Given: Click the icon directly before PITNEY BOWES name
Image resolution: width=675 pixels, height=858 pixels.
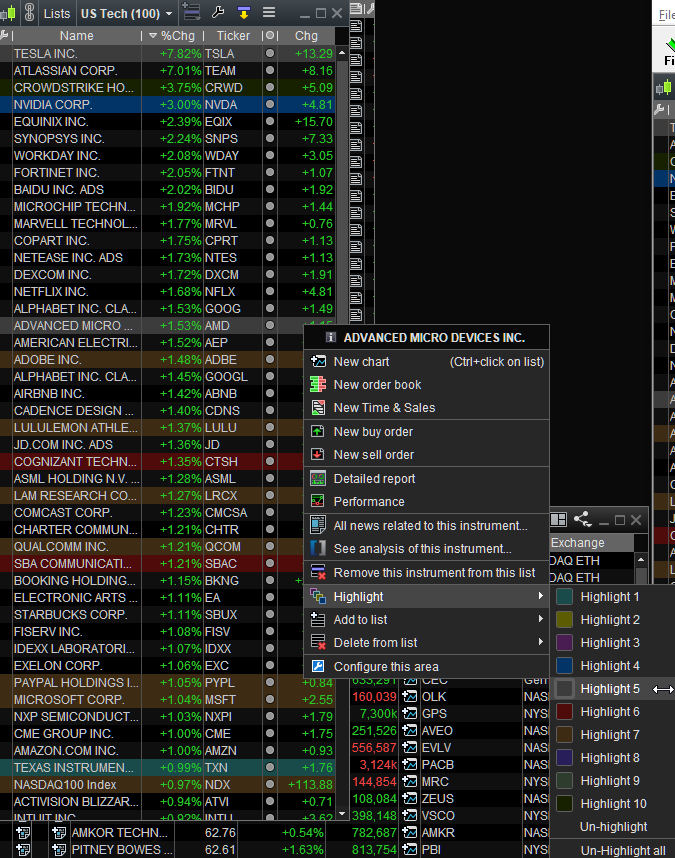Looking at the screenshot, I should [59, 850].
